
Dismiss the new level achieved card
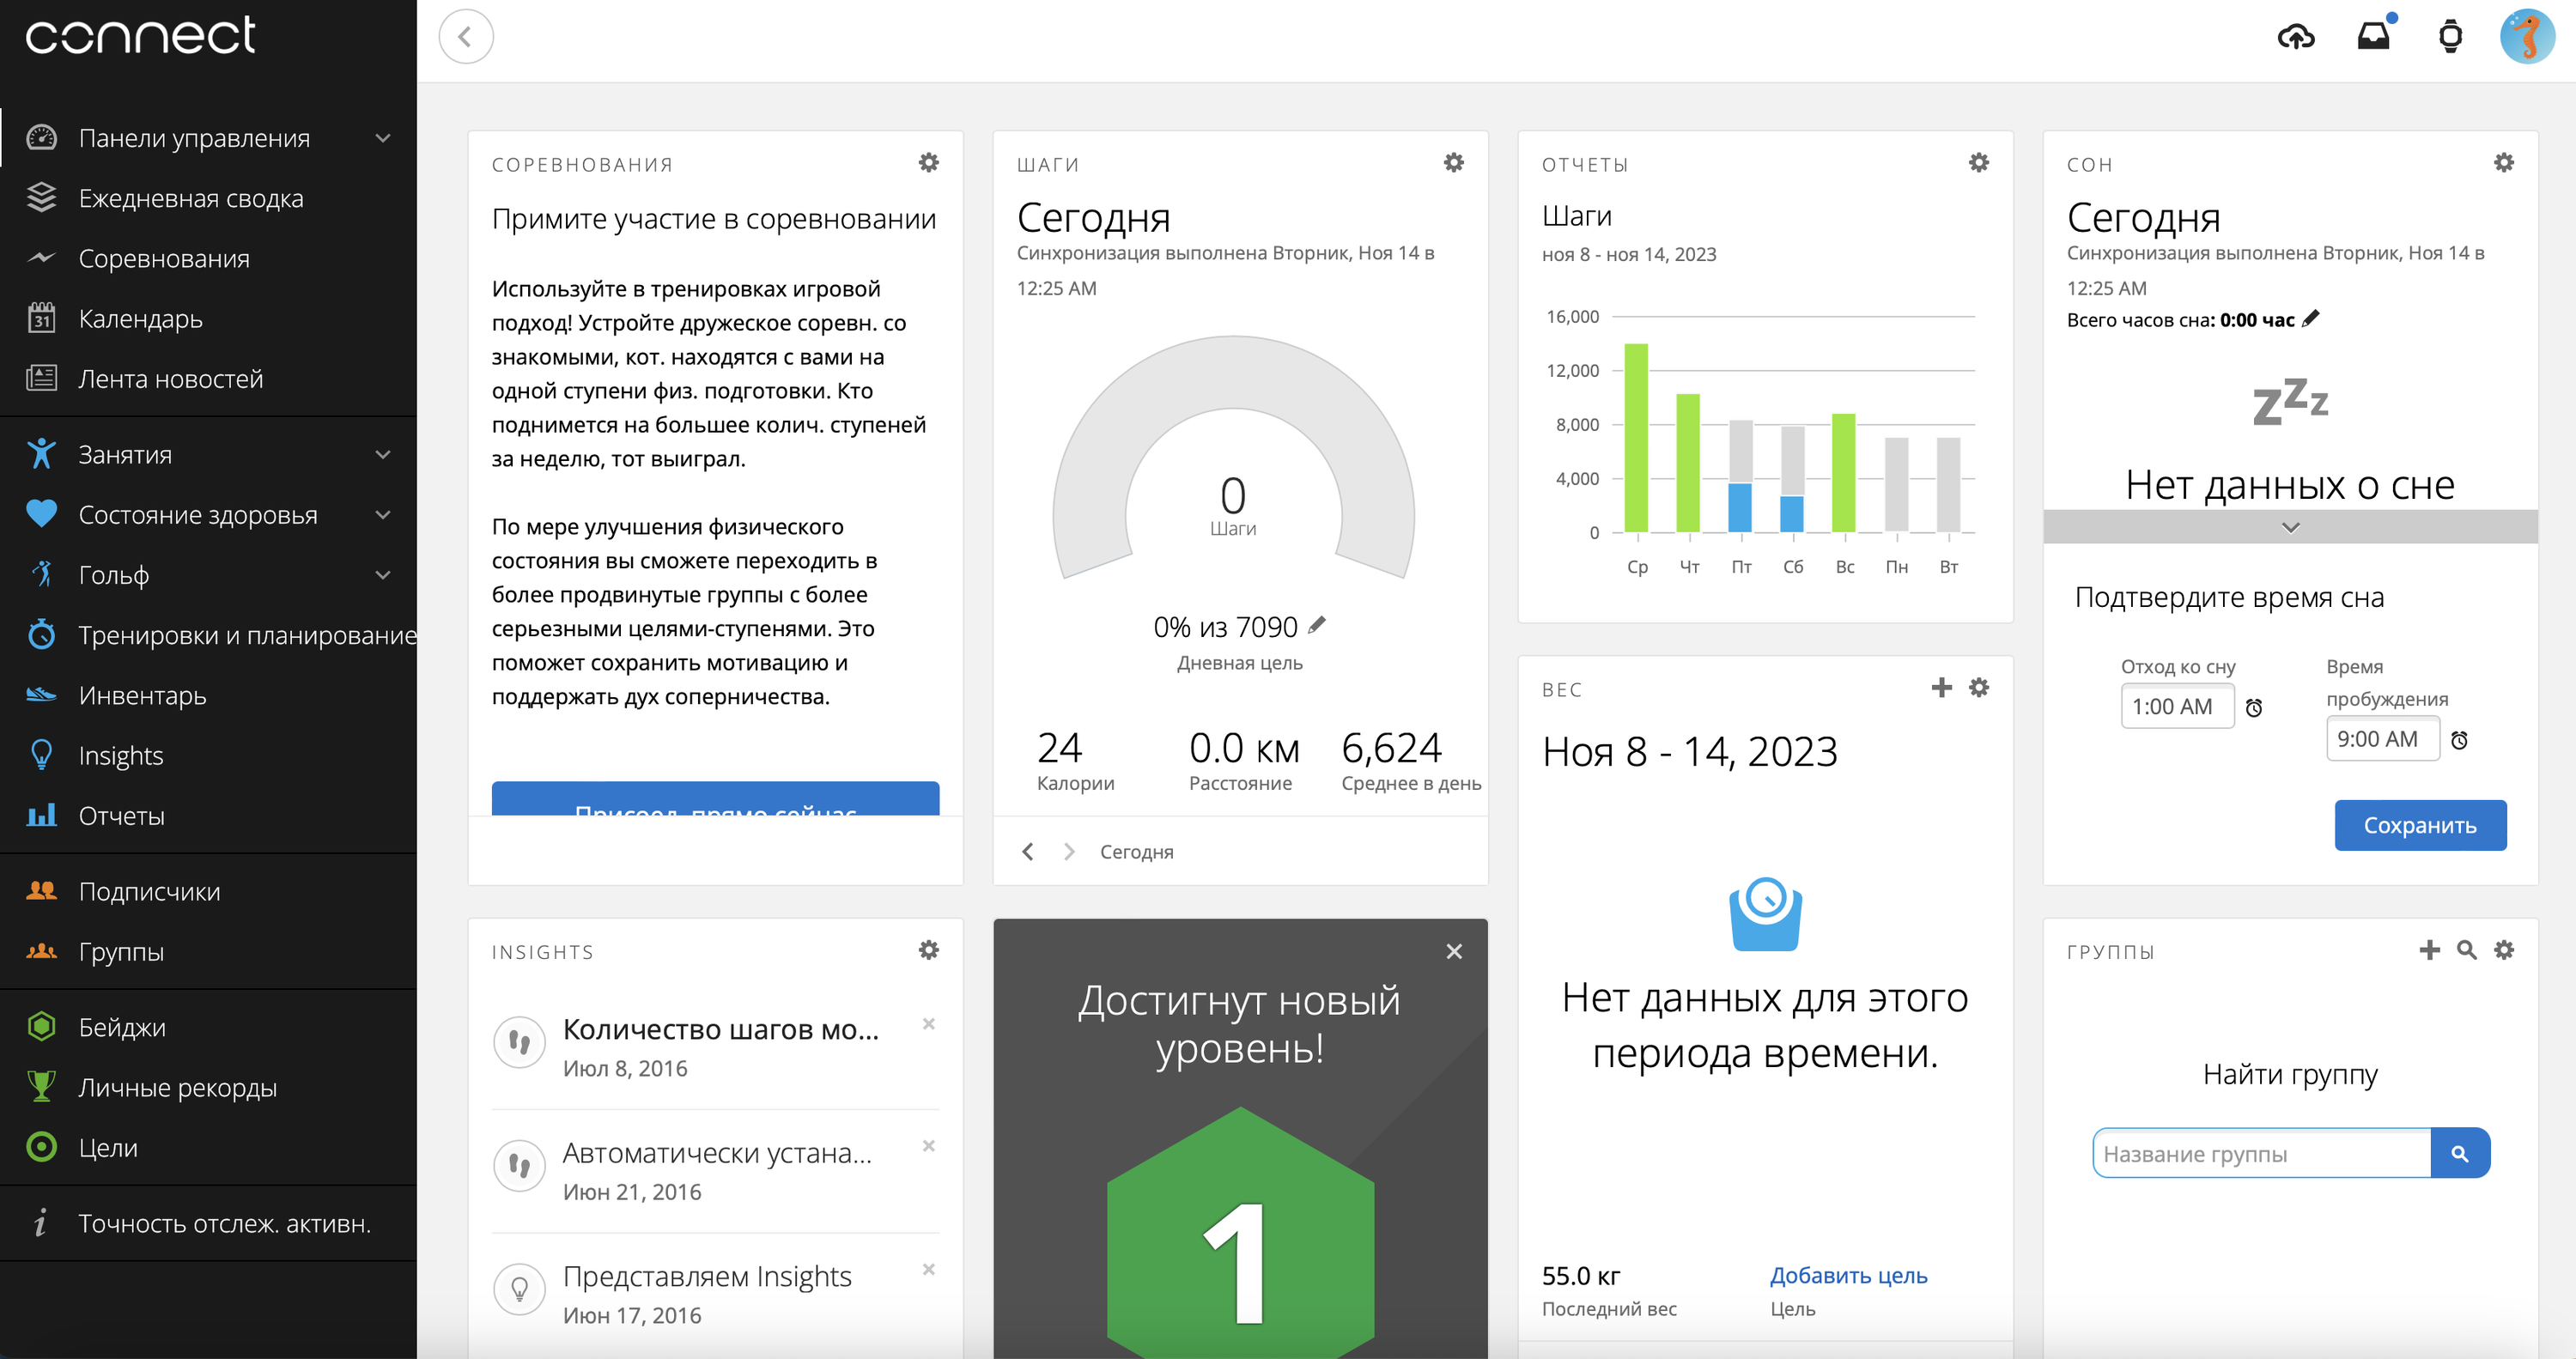click(x=1453, y=951)
